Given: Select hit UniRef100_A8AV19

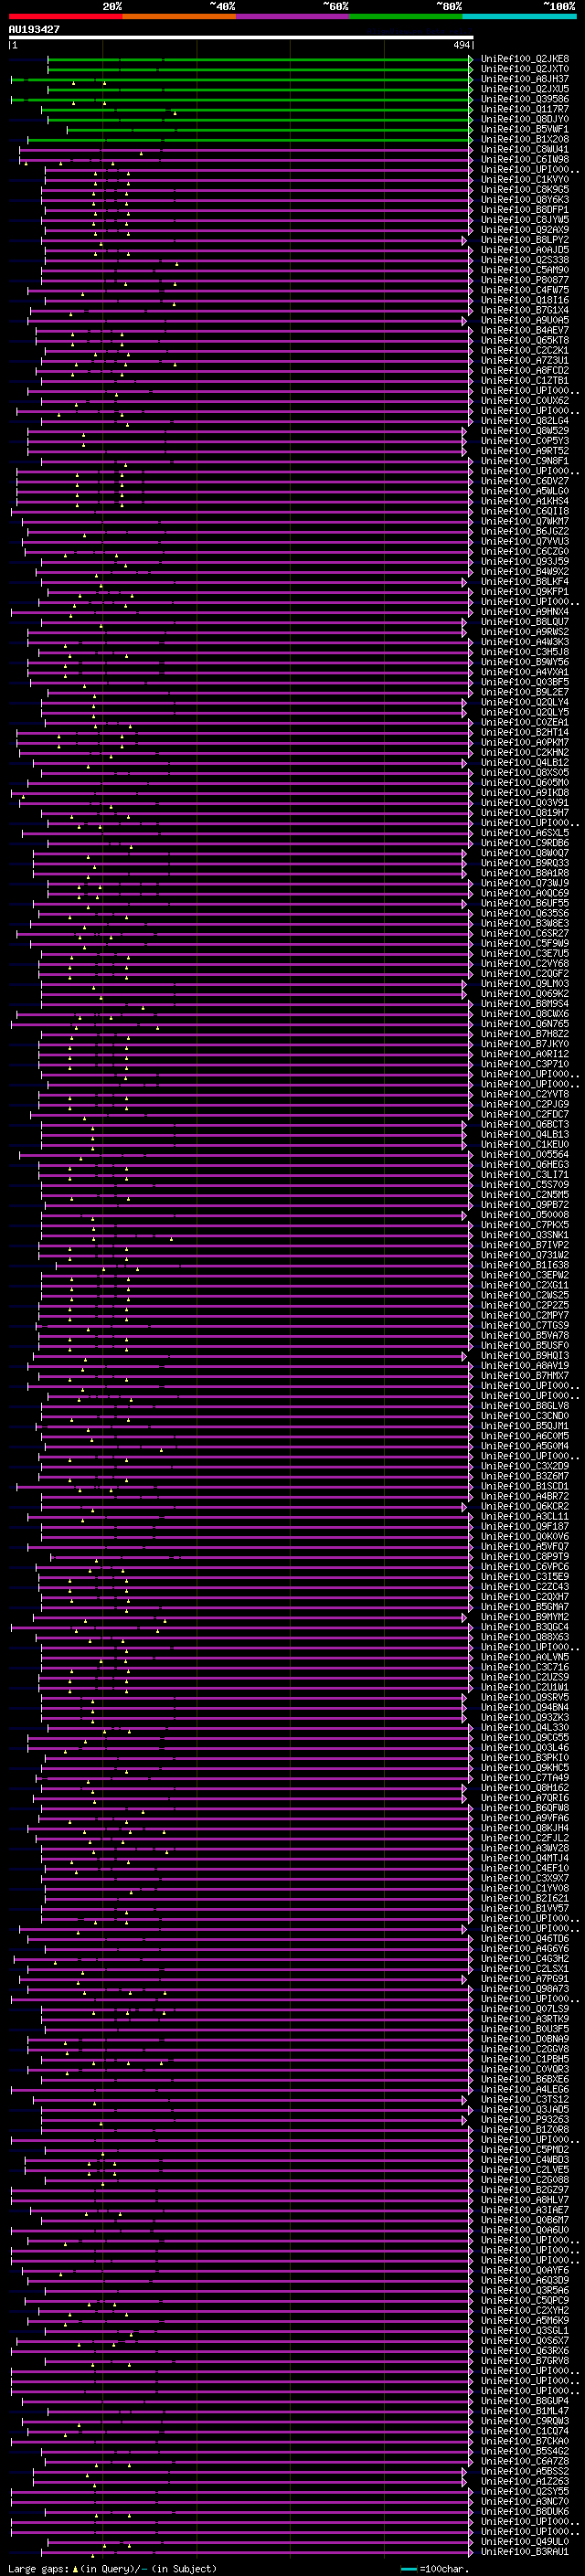Looking at the screenshot, I should pyautogui.click(x=525, y=1366).
